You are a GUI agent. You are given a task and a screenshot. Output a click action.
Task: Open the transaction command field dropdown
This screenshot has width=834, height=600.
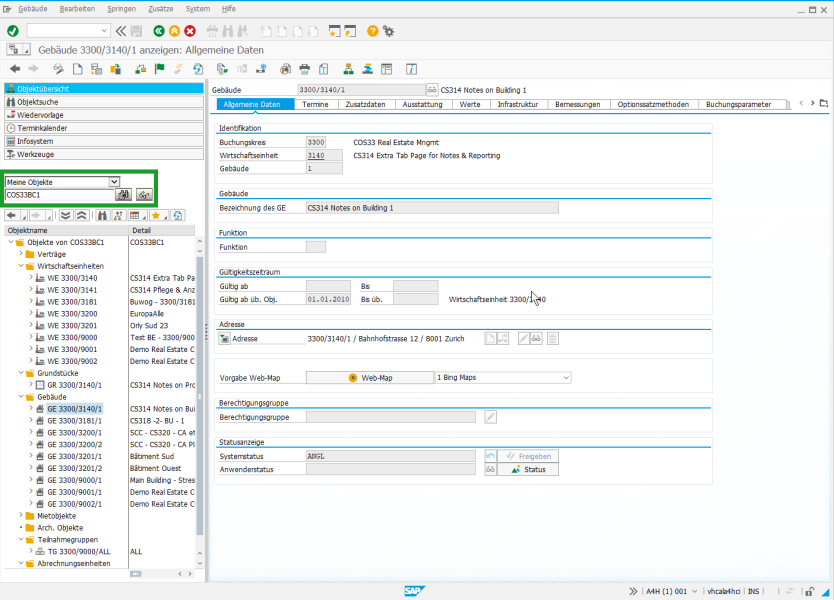point(104,31)
